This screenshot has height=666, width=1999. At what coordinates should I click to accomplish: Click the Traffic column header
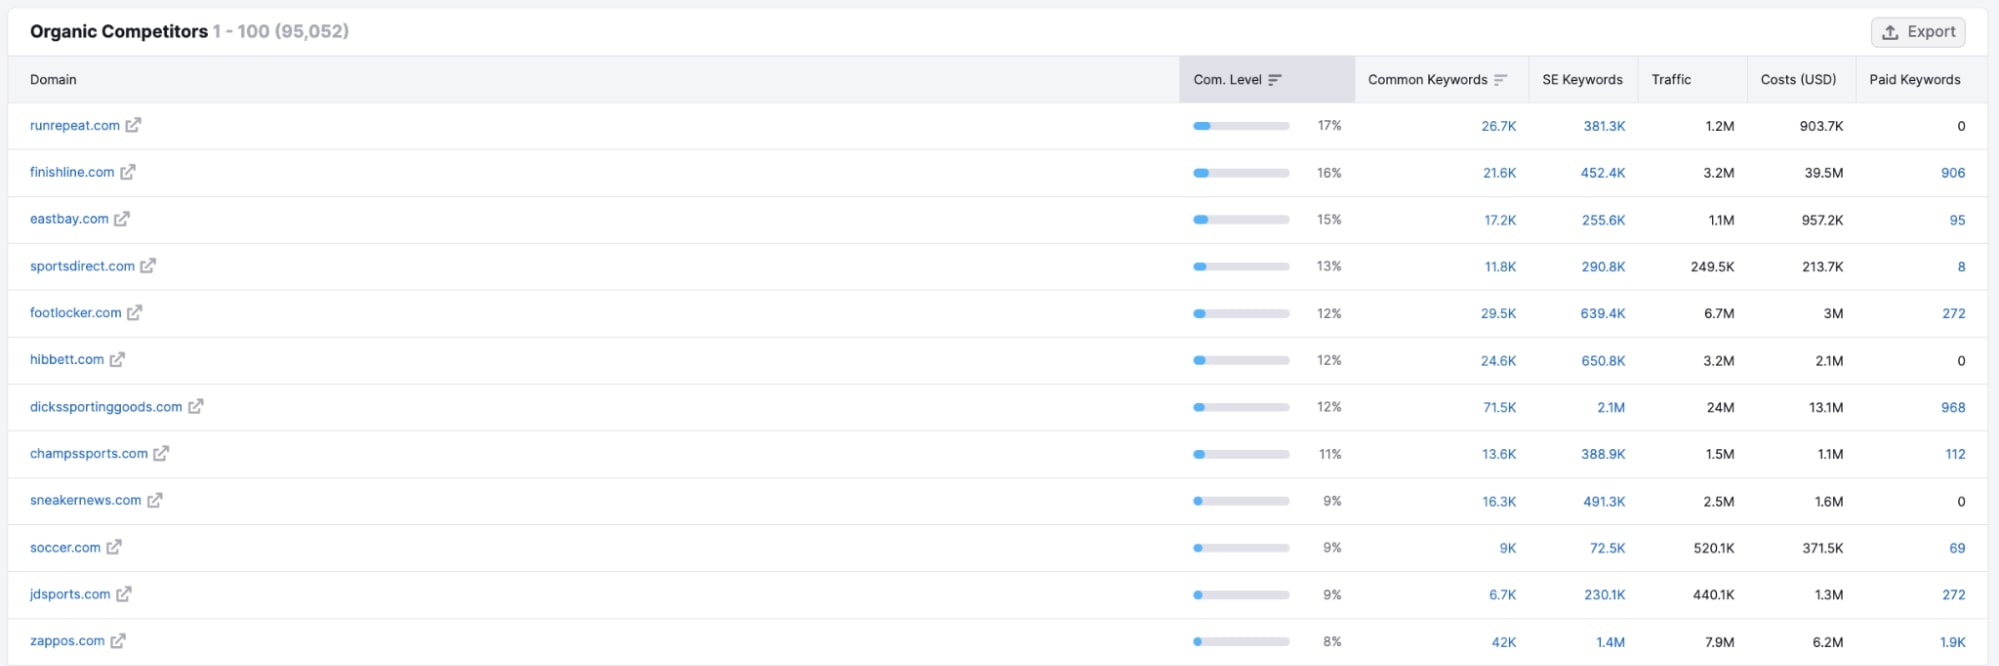(1671, 80)
